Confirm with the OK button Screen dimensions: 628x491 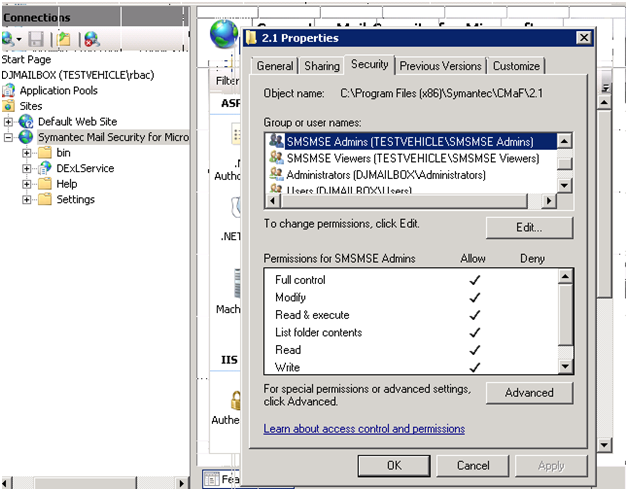tap(394, 465)
